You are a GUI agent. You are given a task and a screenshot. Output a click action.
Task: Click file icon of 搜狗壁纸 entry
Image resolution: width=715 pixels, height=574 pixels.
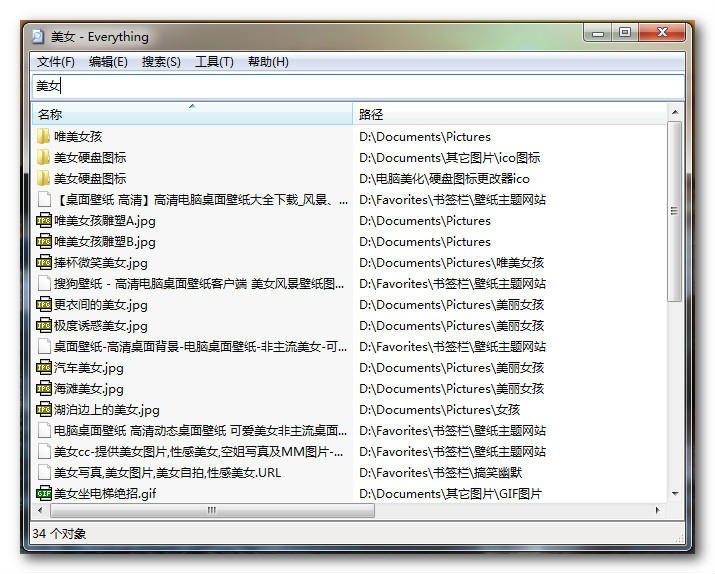click(44, 283)
